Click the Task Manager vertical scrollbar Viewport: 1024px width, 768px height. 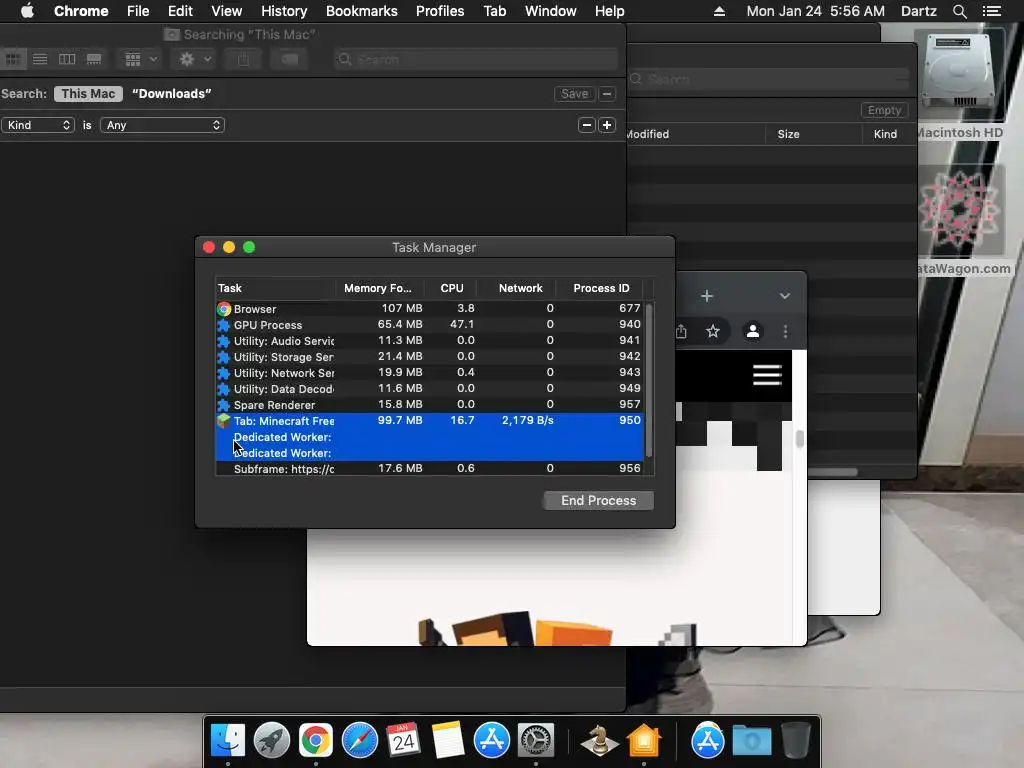(648, 380)
